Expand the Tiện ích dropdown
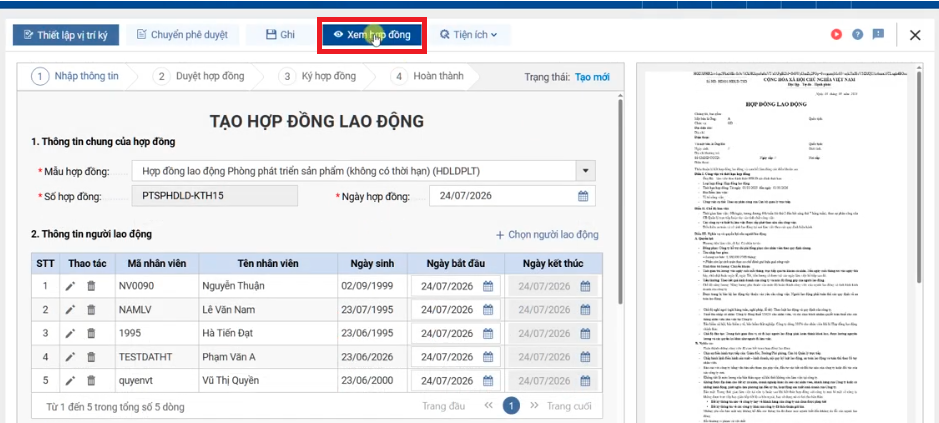This screenshot has width=939, height=423. (469, 35)
